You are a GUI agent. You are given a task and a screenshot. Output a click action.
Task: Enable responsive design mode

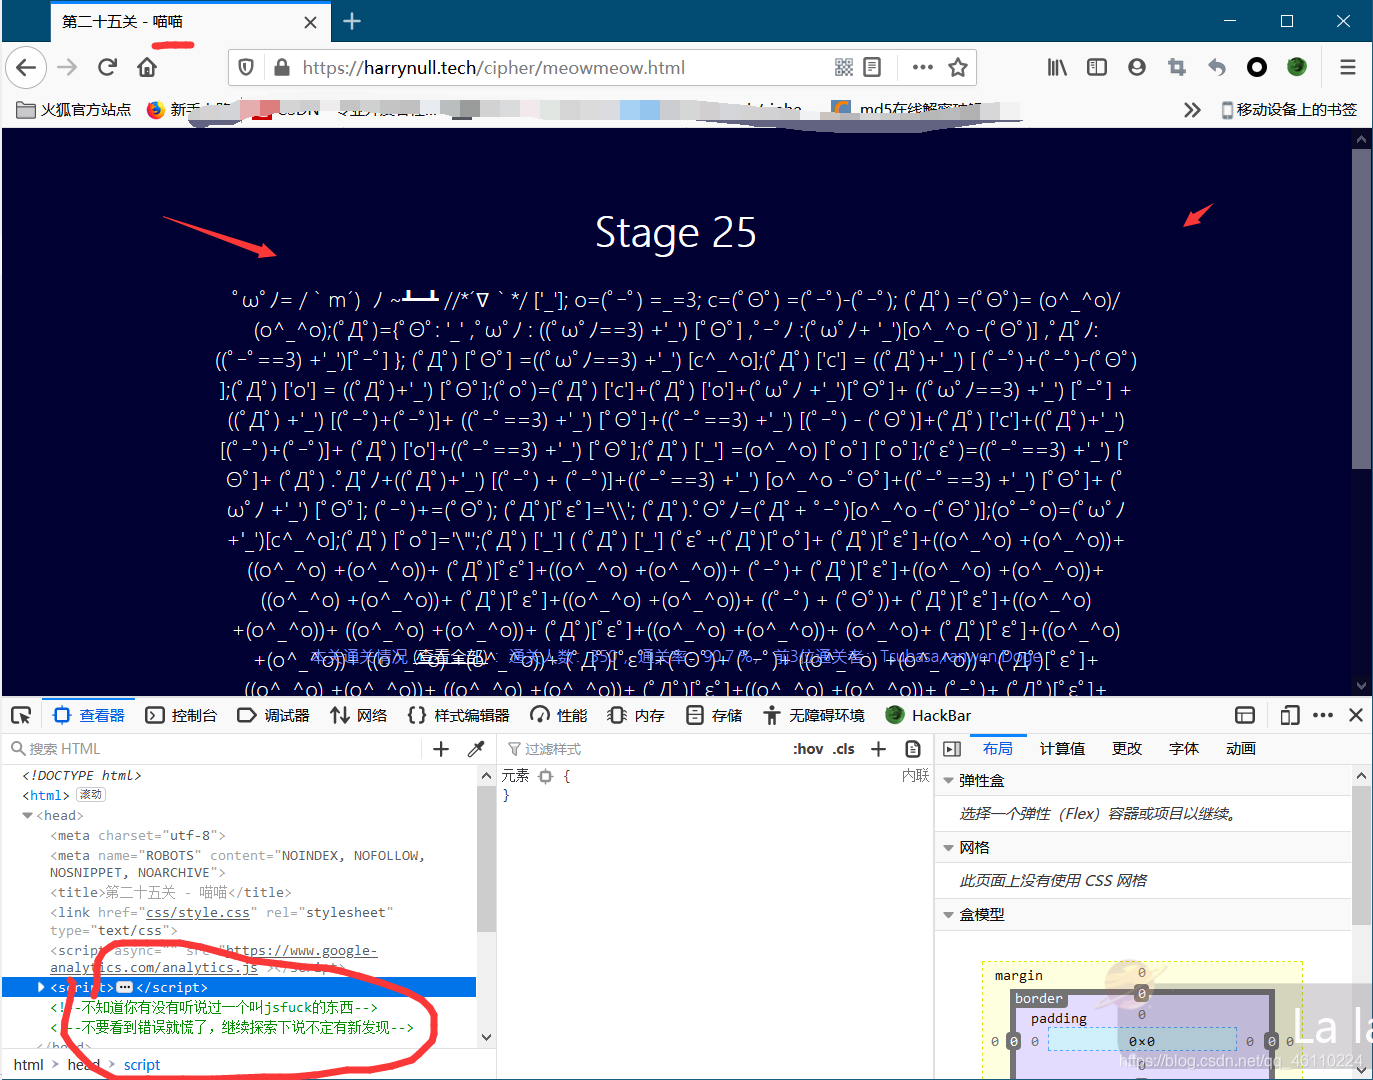(x=1290, y=715)
